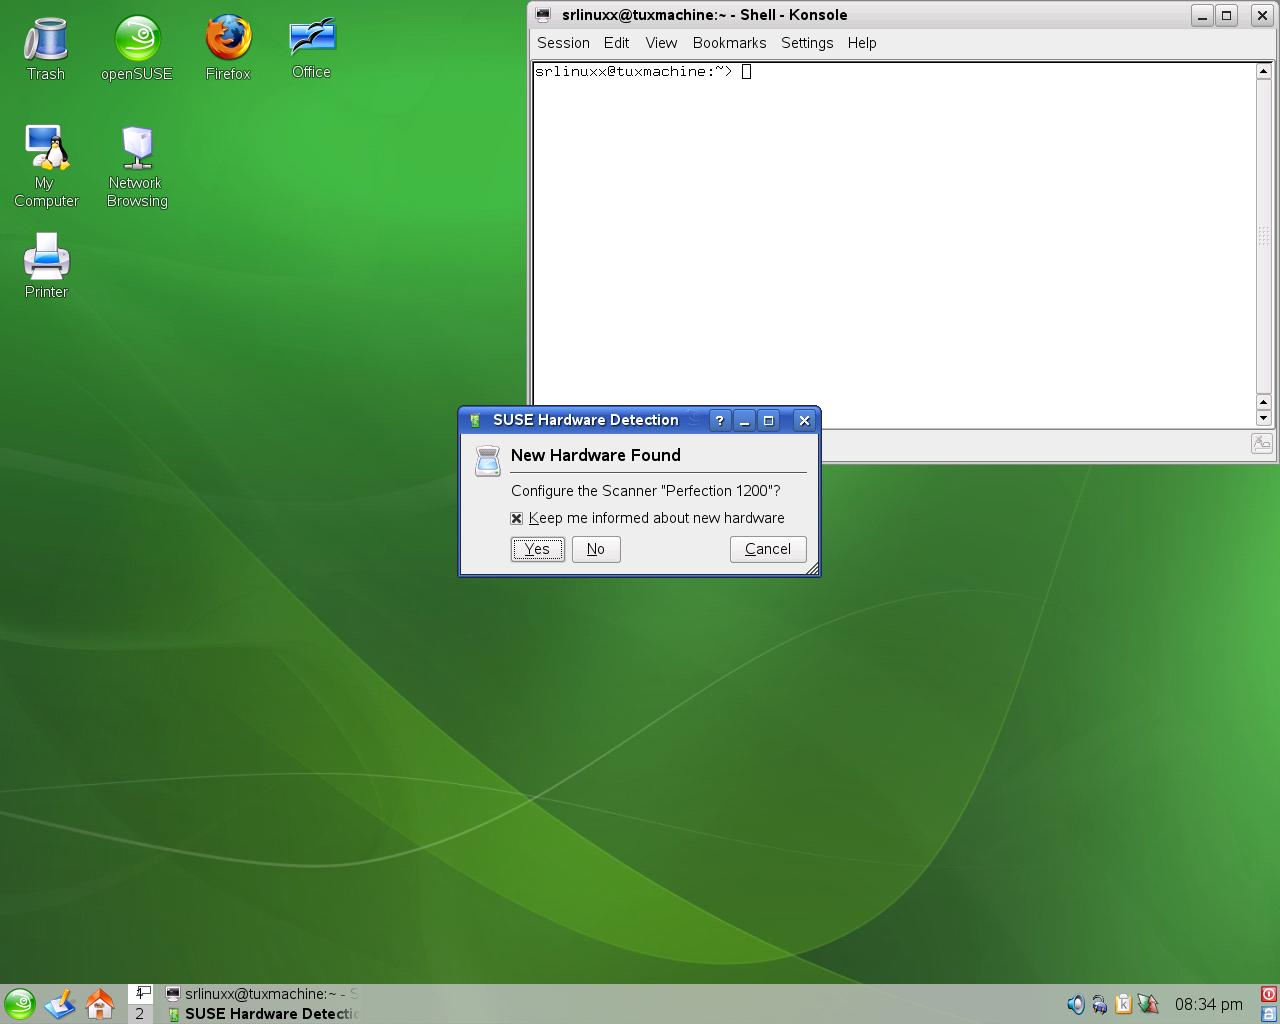Launch Firefox from the desktop
Viewport: 1280px width, 1024px height.
coord(228,48)
